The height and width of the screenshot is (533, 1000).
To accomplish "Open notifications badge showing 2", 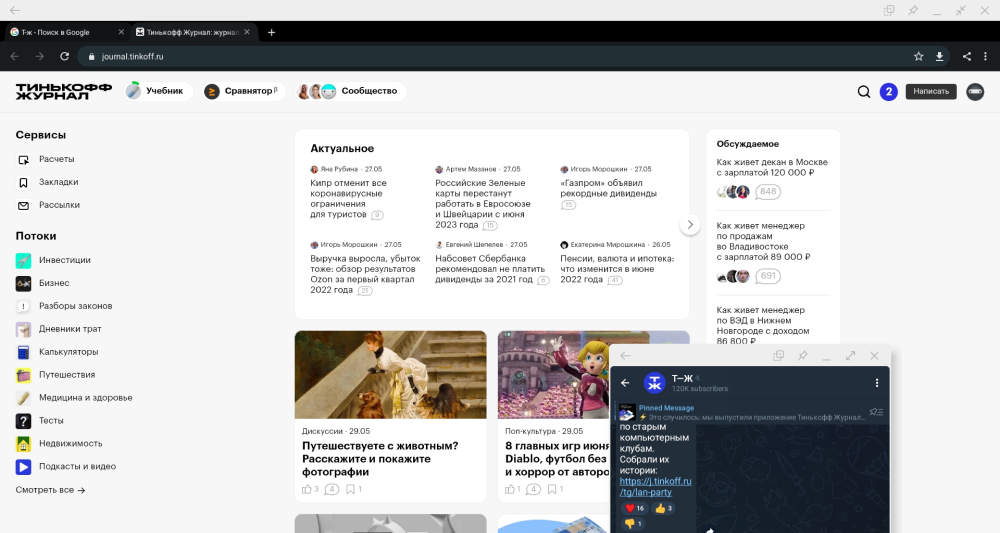I will pyautogui.click(x=888, y=92).
